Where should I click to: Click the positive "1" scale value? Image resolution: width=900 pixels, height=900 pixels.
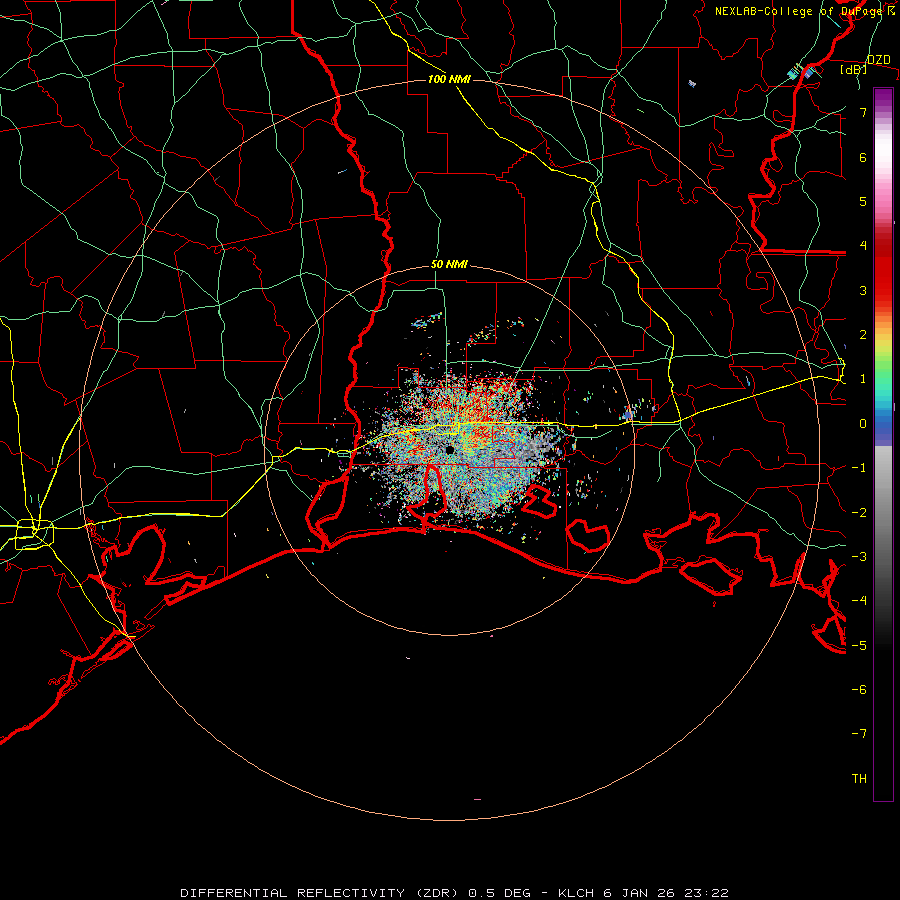coord(863,379)
